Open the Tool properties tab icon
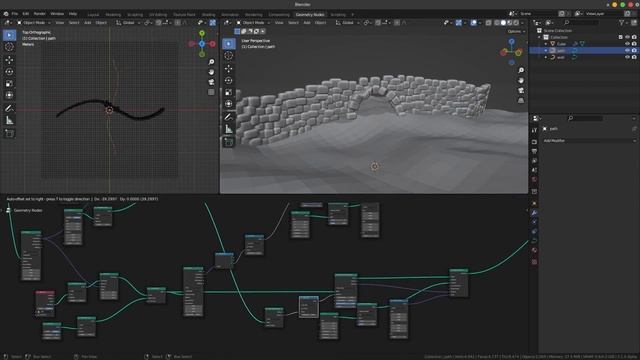The height and width of the screenshot is (360, 640). click(x=534, y=130)
